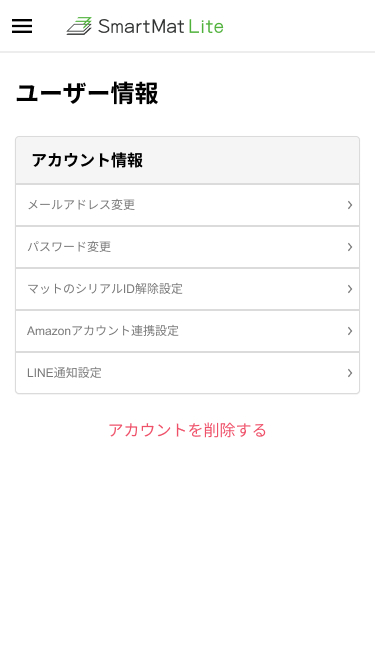375x667 pixels.
Task: Open the hamburger navigation menu
Action: coord(22,26)
